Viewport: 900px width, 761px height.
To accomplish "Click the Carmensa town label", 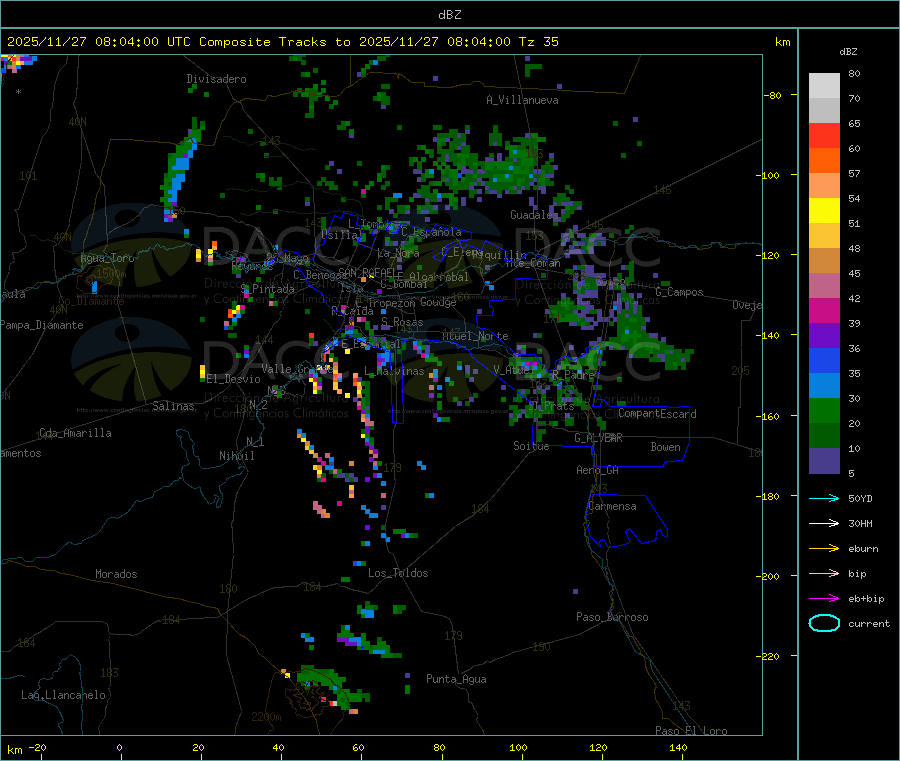I will [612, 506].
